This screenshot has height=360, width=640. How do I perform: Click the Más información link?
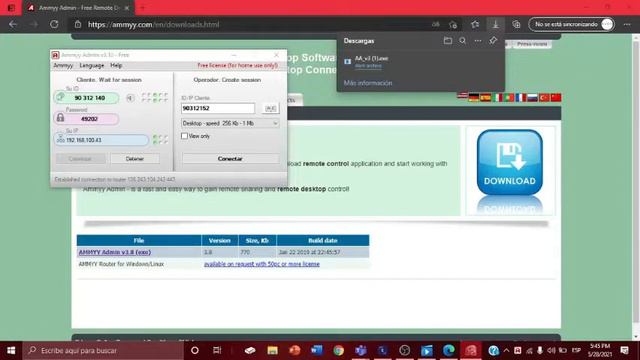(x=368, y=83)
